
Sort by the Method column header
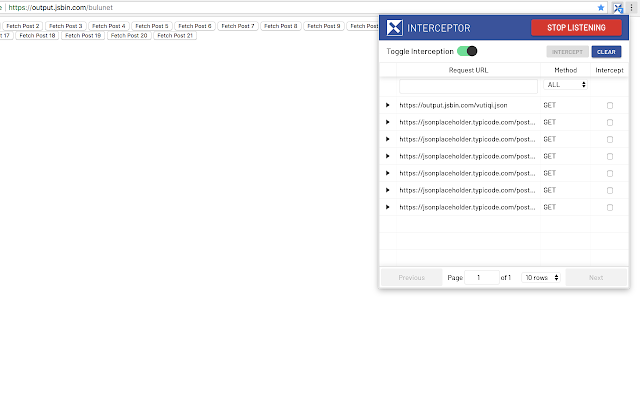[565, 70]
